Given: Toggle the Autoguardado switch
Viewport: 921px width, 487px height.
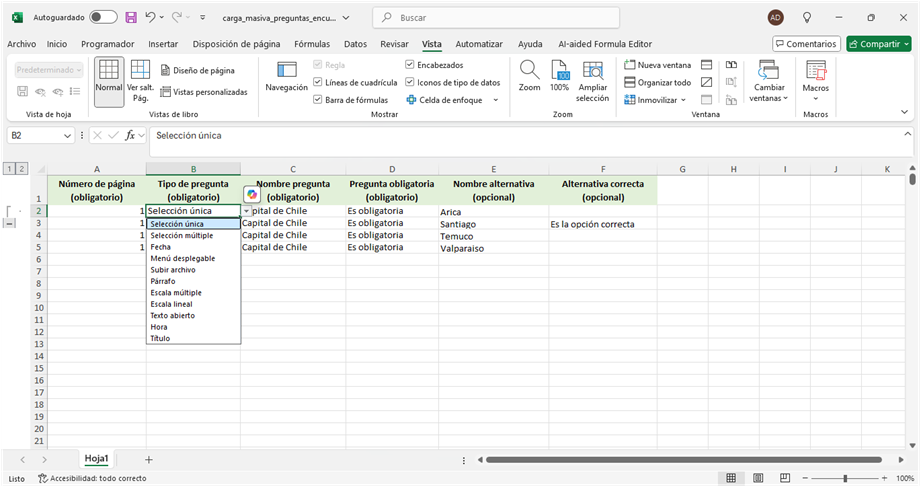Looking at the screenshot, I should point(103,18).
